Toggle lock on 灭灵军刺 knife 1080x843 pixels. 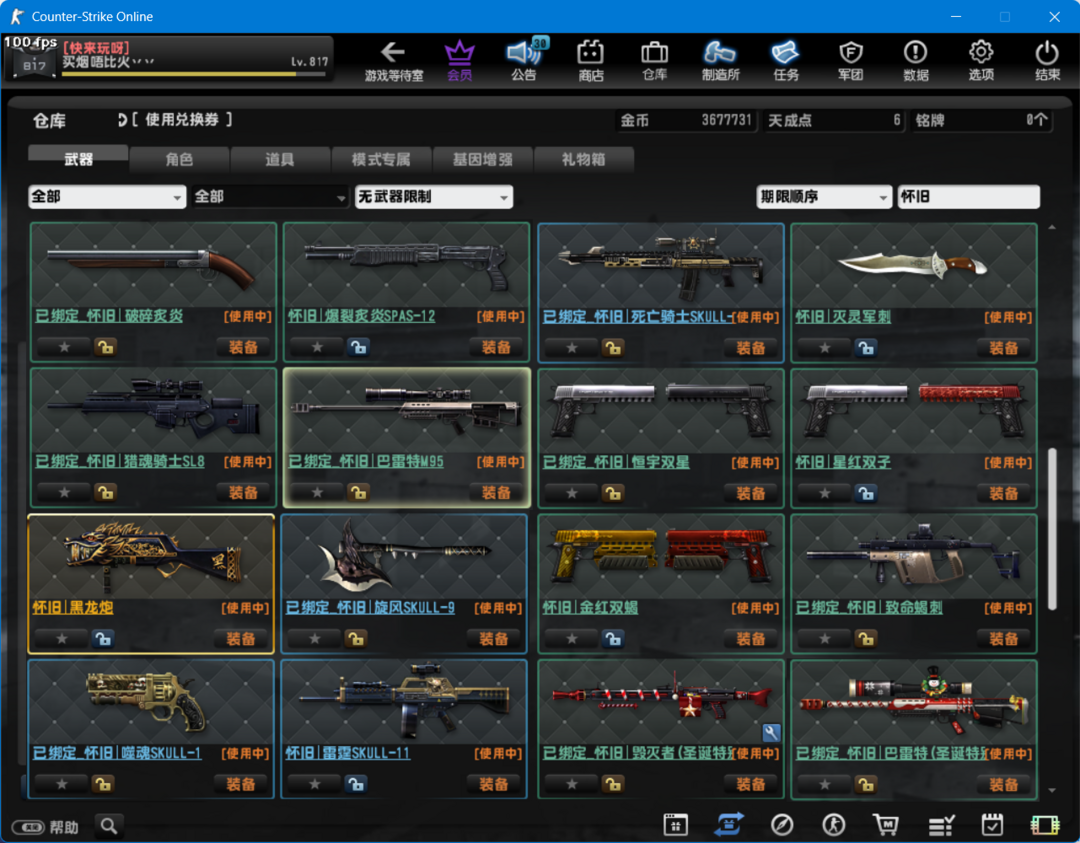(866, 347)
